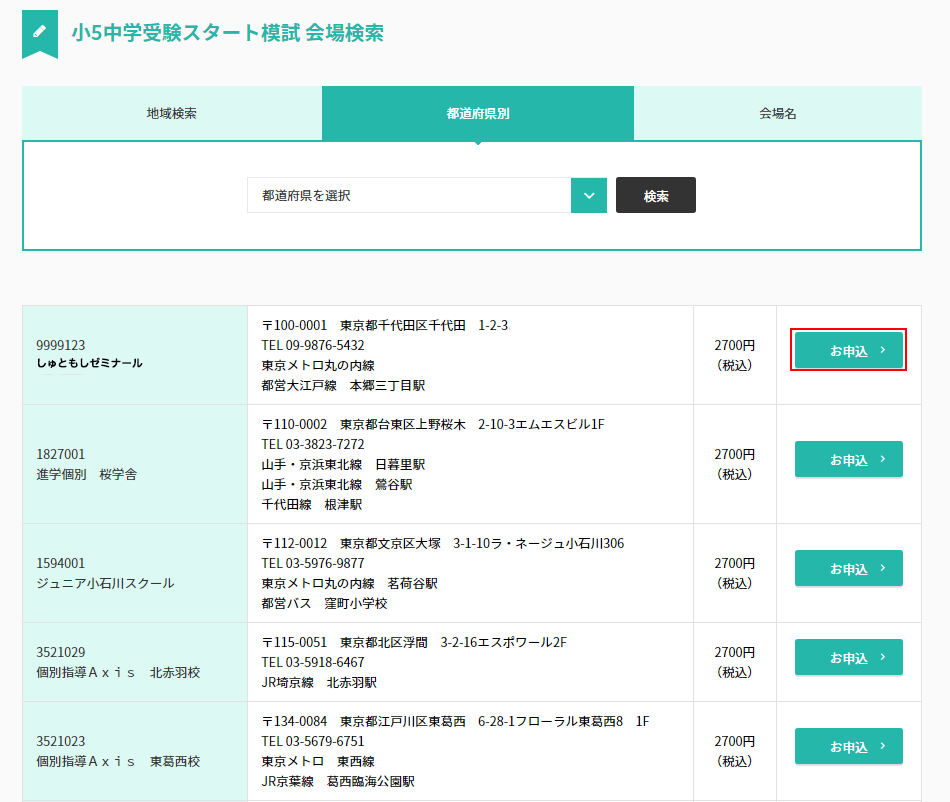This screenshot has height=802, width=950.
Task: Open the 会場名 tab
Action: pyautogui.click(x=777, y=113)
